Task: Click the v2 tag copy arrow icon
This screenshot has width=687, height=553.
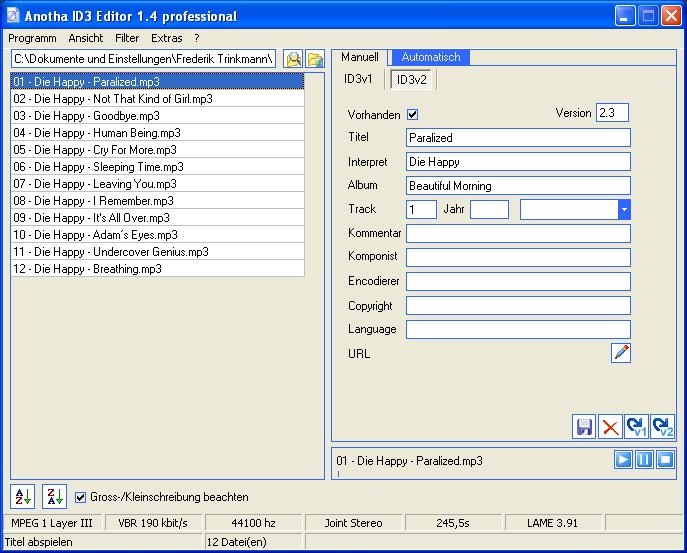Action: [662, 427]
